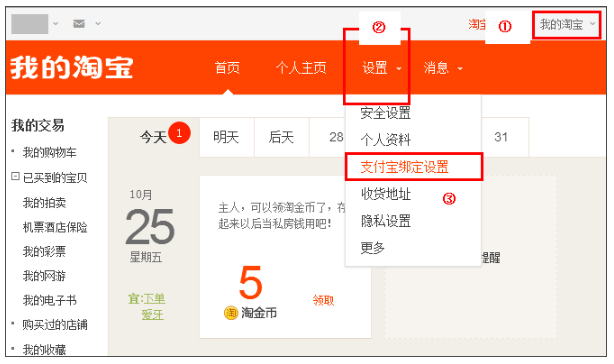
Task: Click the 星期五 weekday text
Action: tap(146, 257)
